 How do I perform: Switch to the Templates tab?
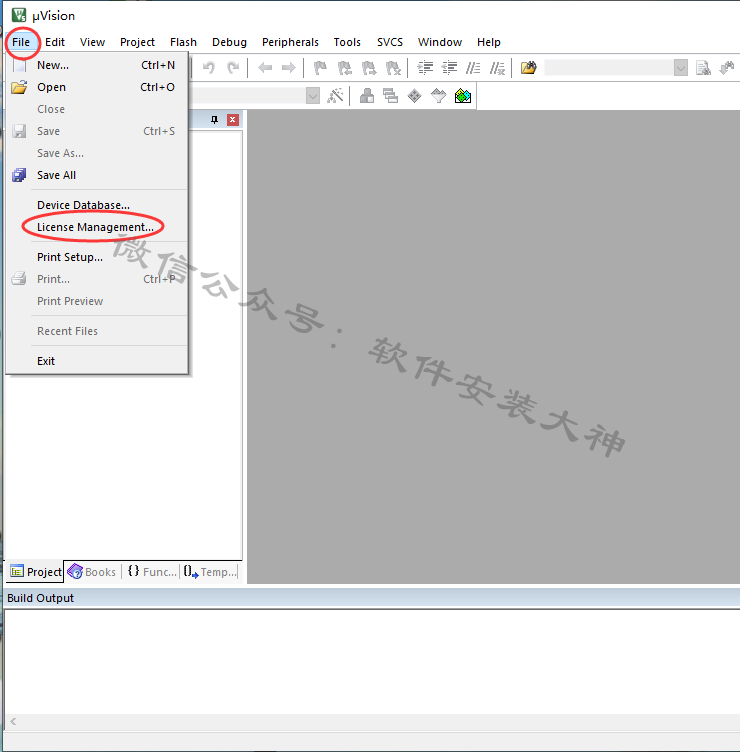click(209, 572)
